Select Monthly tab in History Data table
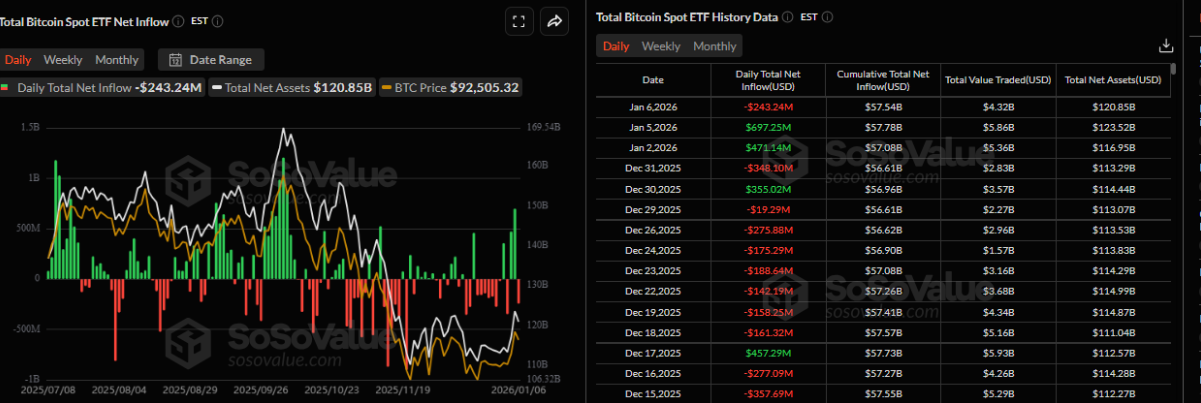This screenshot has height=403, width=1201. (x=714, y=46)
